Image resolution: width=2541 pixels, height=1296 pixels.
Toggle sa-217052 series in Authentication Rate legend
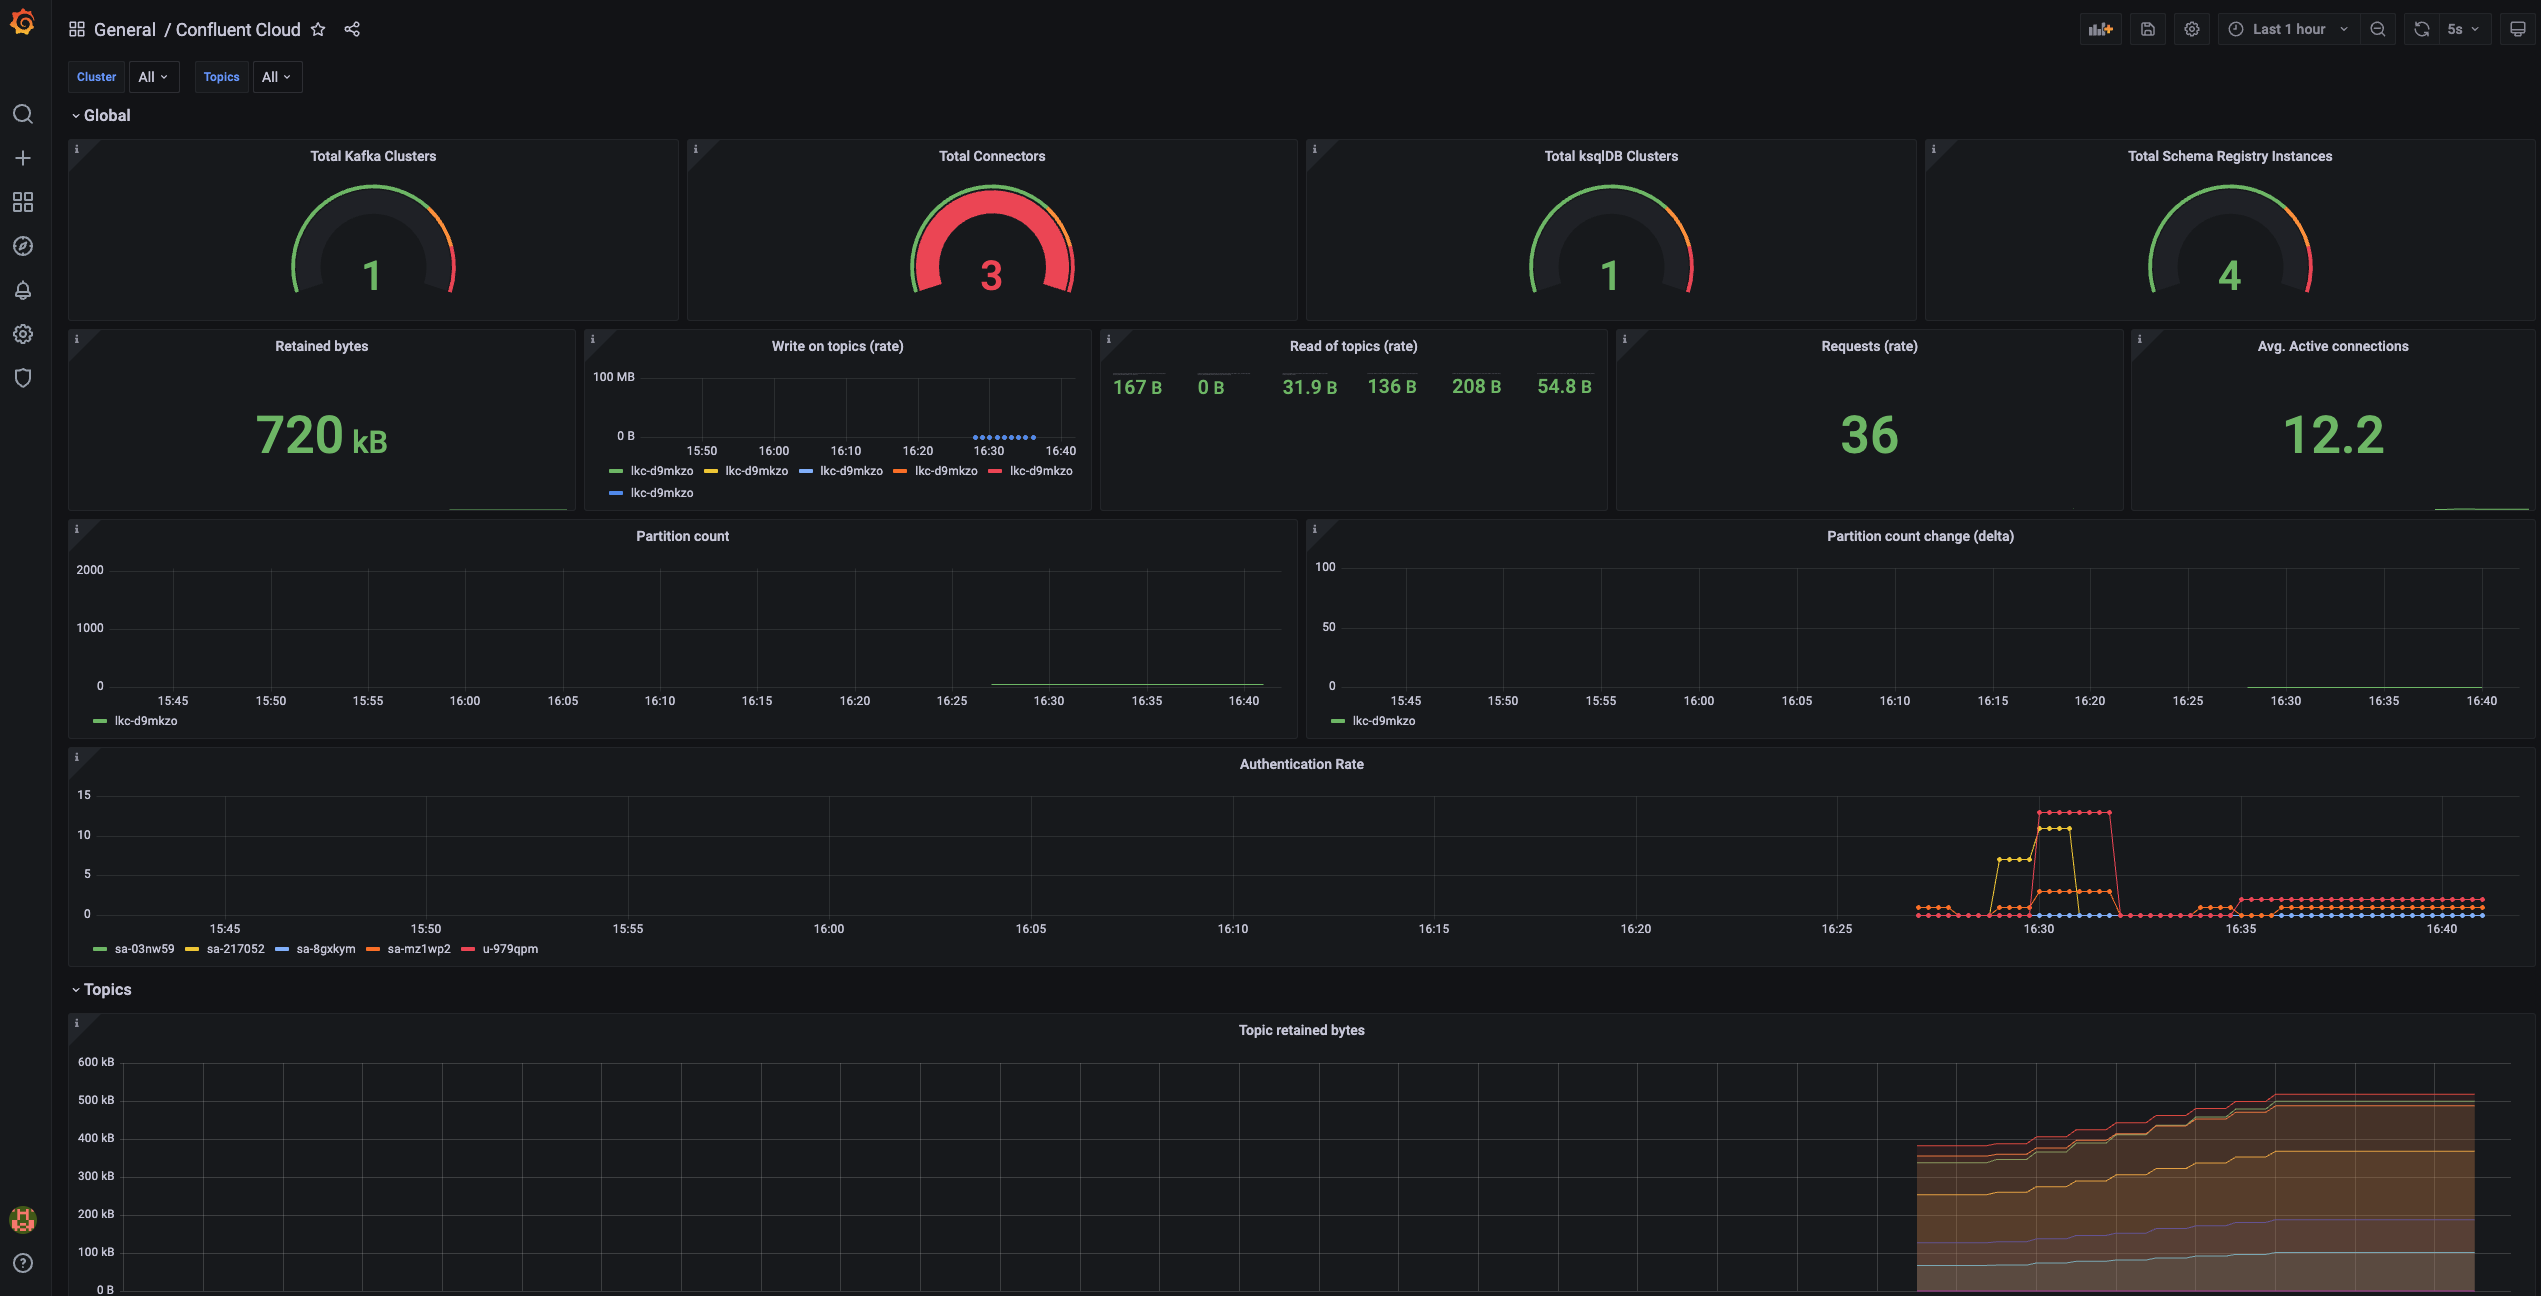[235, 949]
